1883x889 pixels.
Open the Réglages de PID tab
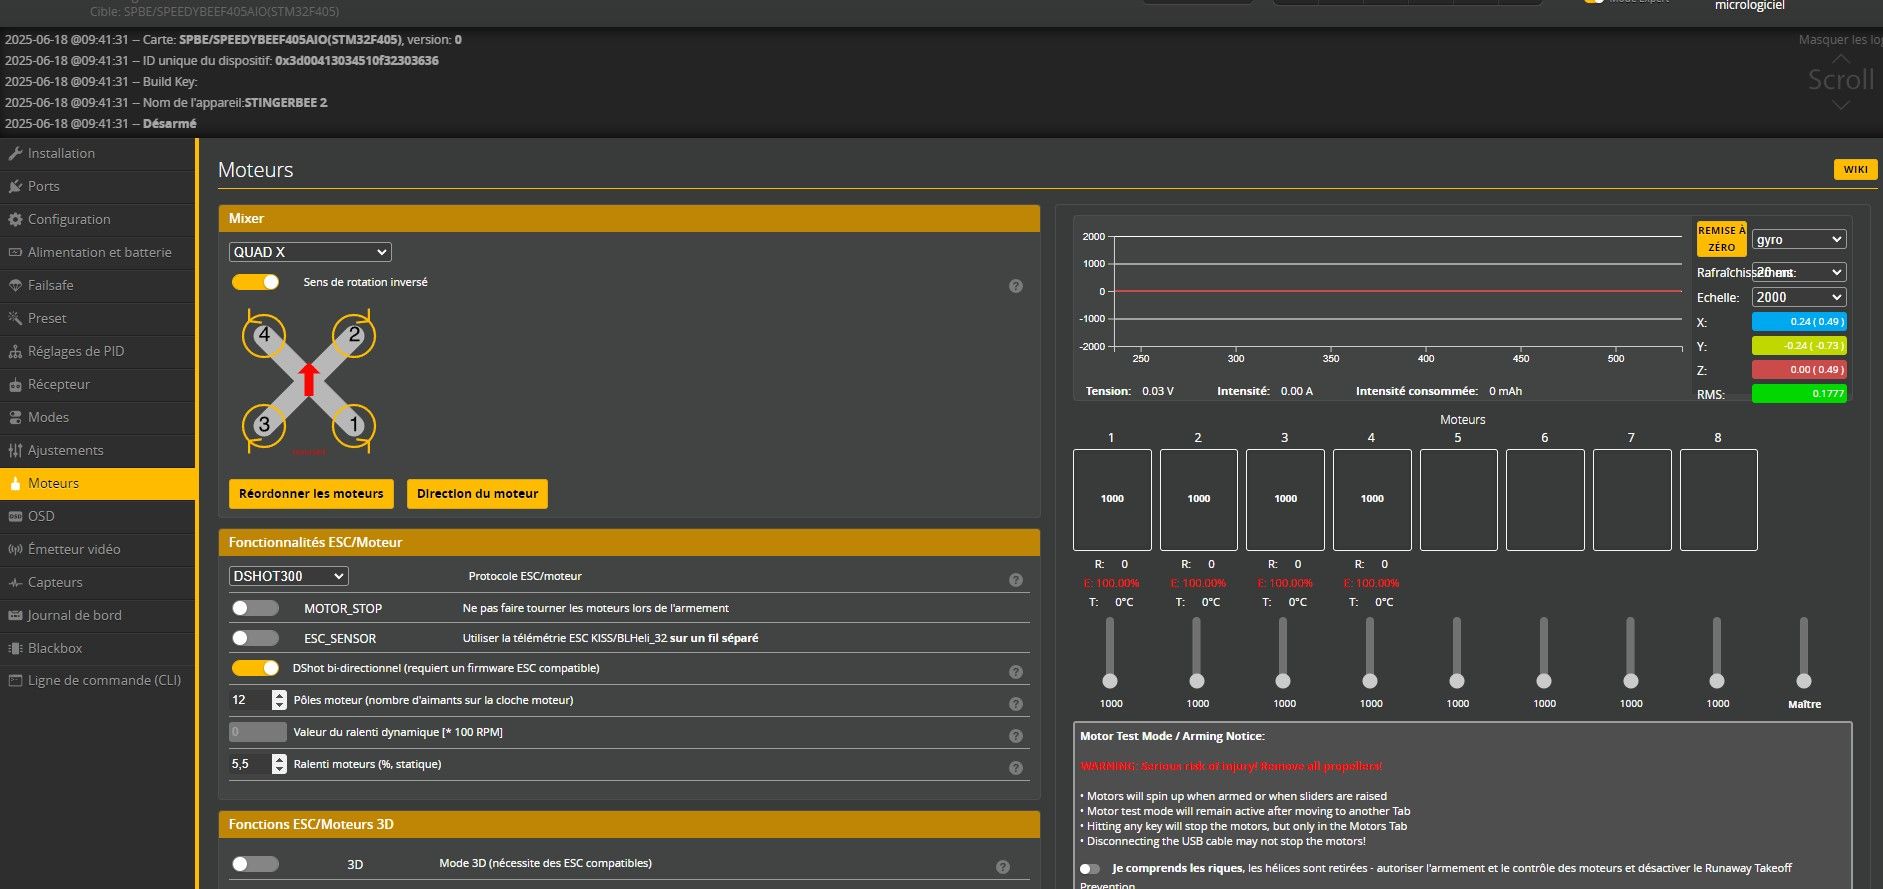76,351
